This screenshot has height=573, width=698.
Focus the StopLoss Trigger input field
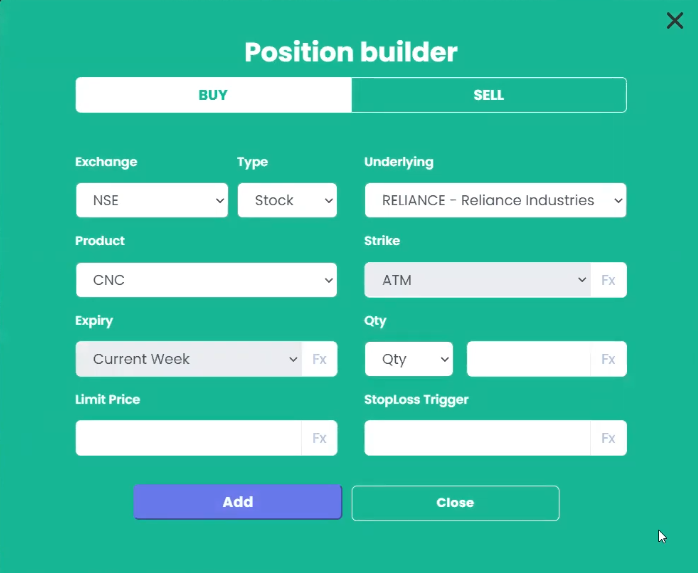click(x=477, y=438)
